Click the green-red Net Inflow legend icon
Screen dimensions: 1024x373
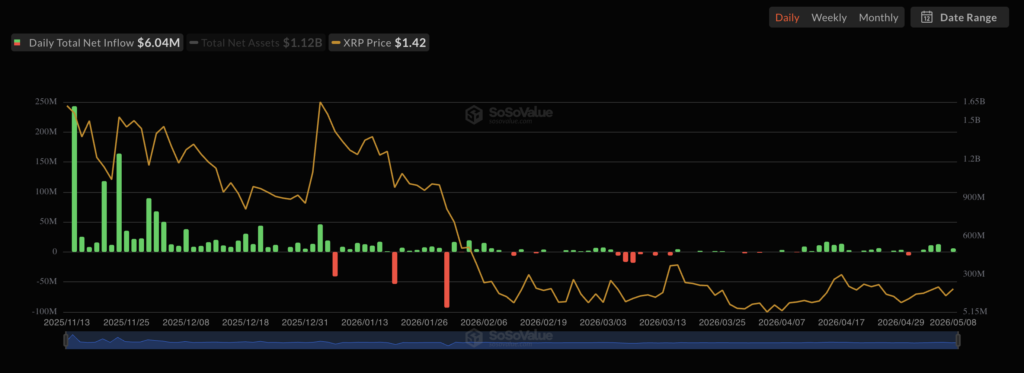pos(17,43)
